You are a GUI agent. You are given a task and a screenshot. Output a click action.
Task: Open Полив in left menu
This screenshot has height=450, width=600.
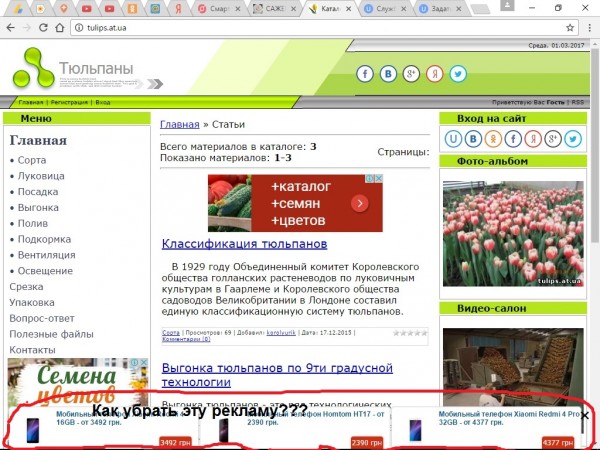(x=33, y=223)
